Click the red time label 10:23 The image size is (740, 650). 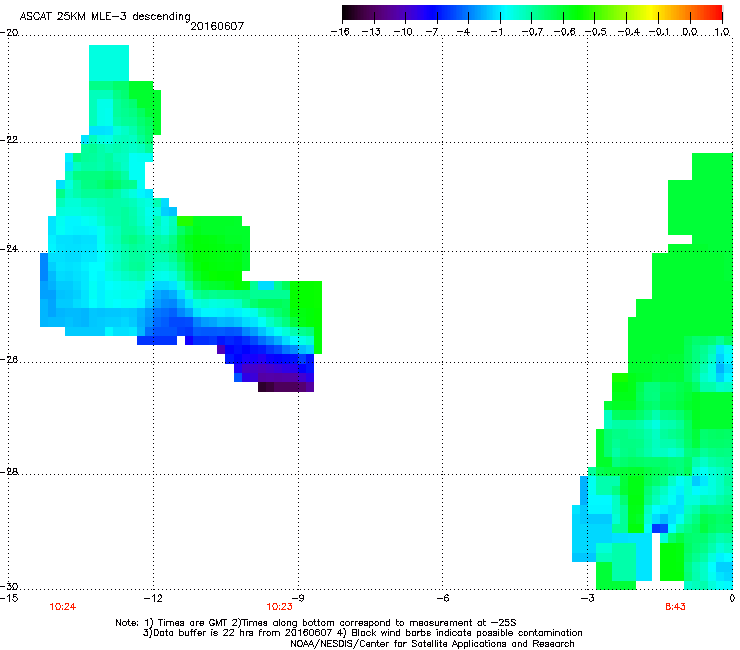pos(279,607)
